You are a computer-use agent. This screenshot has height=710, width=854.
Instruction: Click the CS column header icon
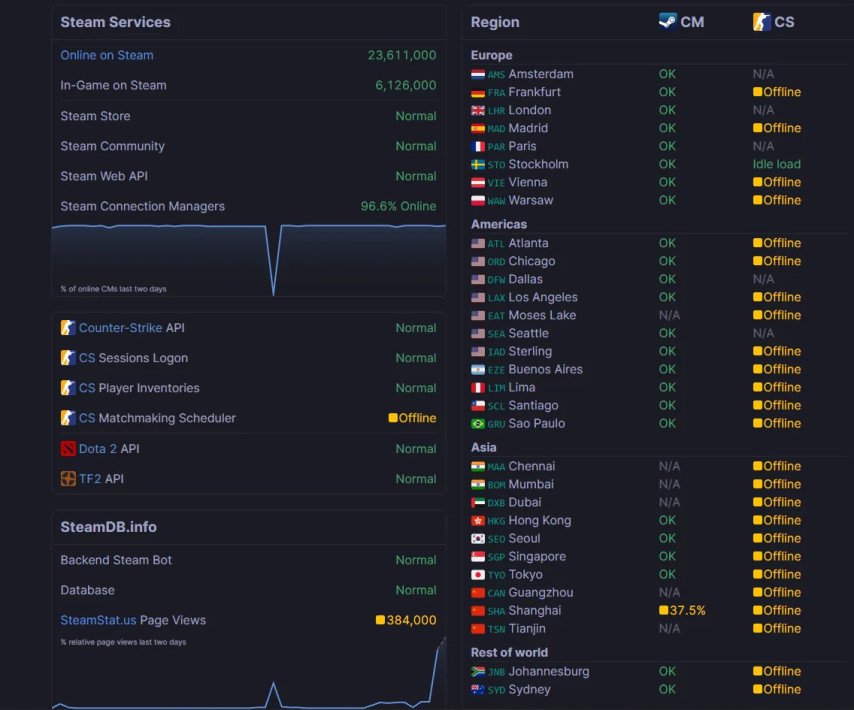point(761,22)
